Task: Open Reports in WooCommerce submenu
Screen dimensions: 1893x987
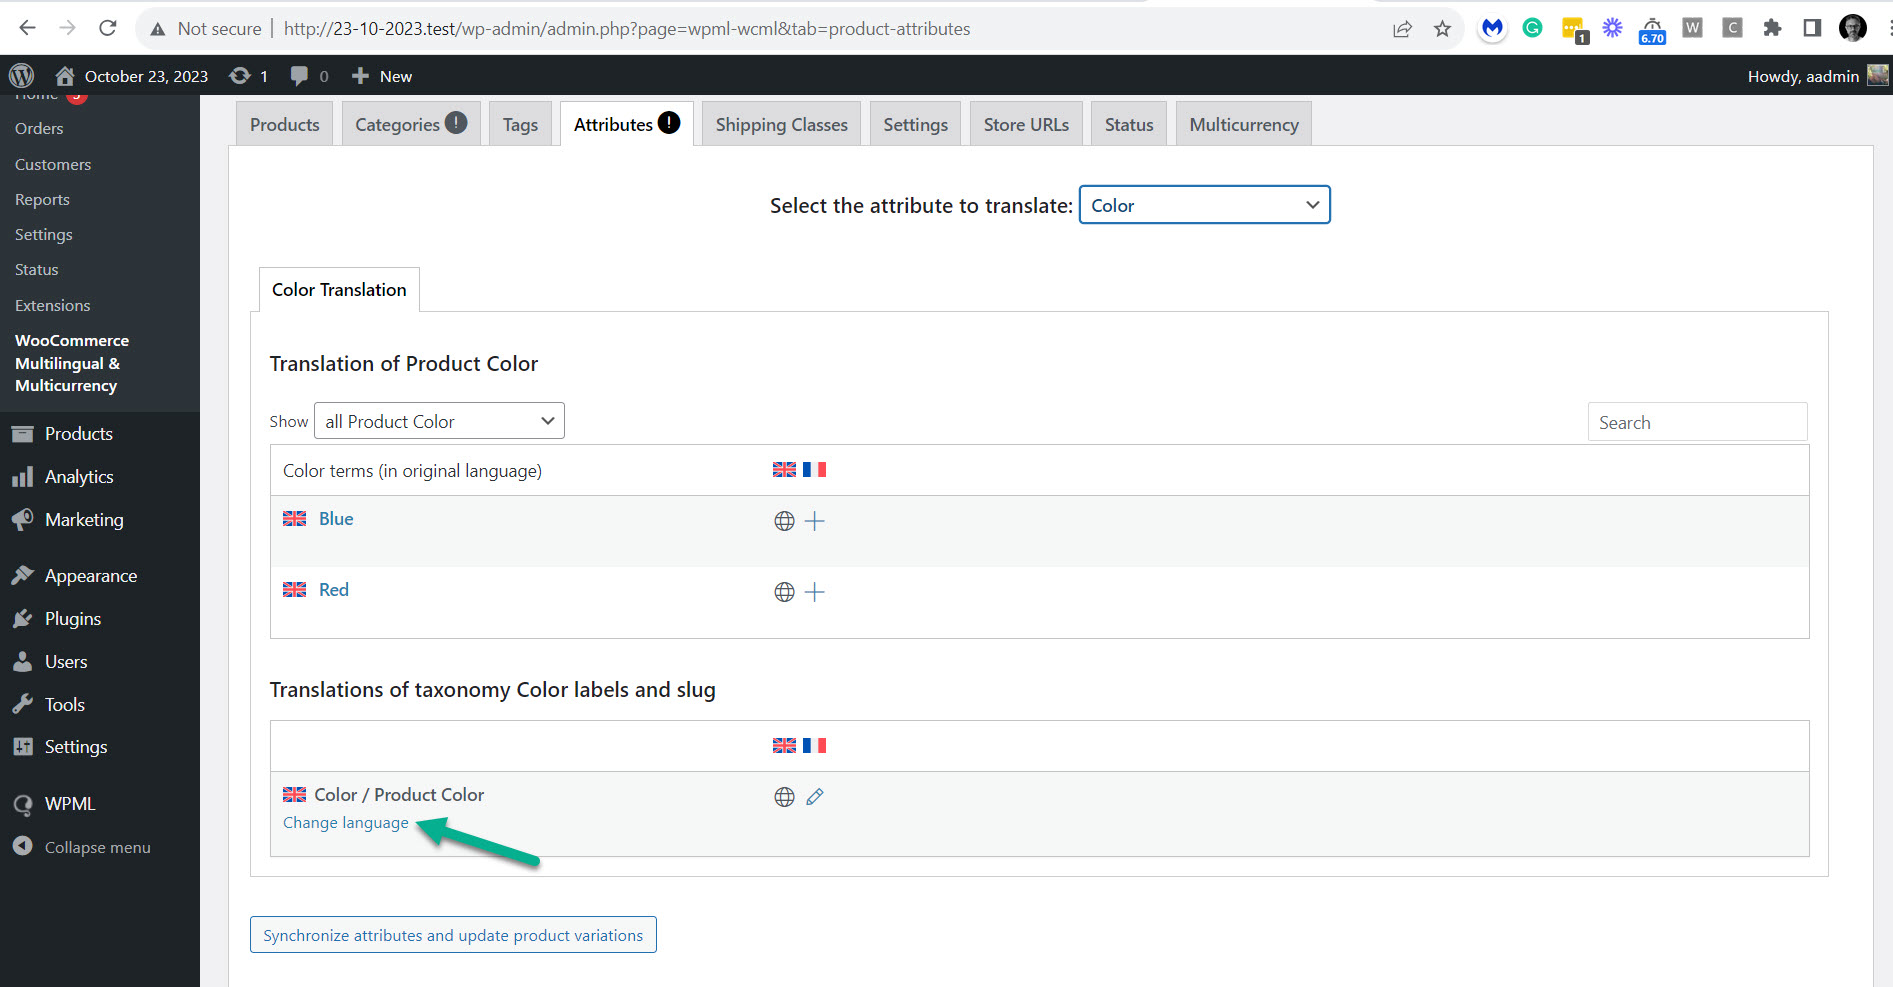Action: (x=42, y=199)
